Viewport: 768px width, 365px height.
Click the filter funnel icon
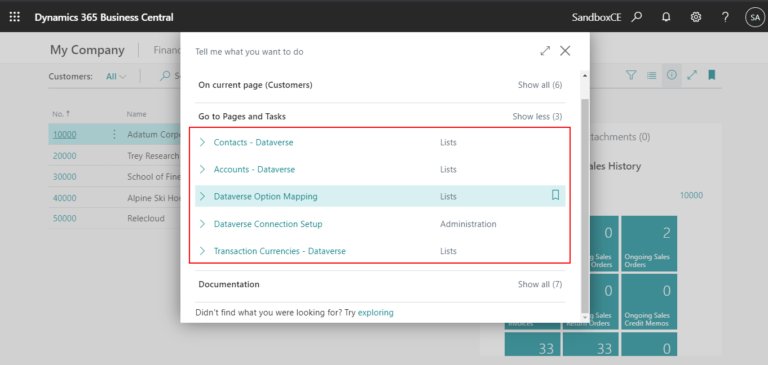click(x=632, y=75)
